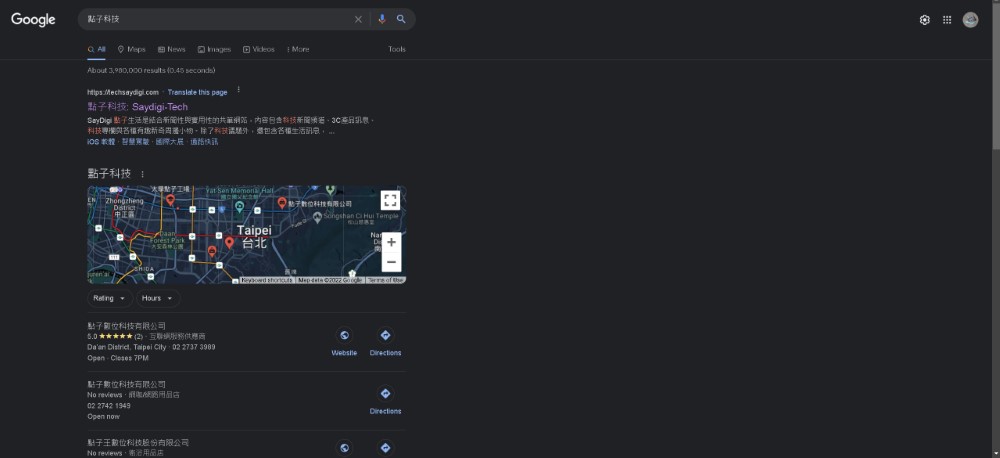1000x458 pixels.
Task: Open the More search categories menu
Action: pos(297,49)
